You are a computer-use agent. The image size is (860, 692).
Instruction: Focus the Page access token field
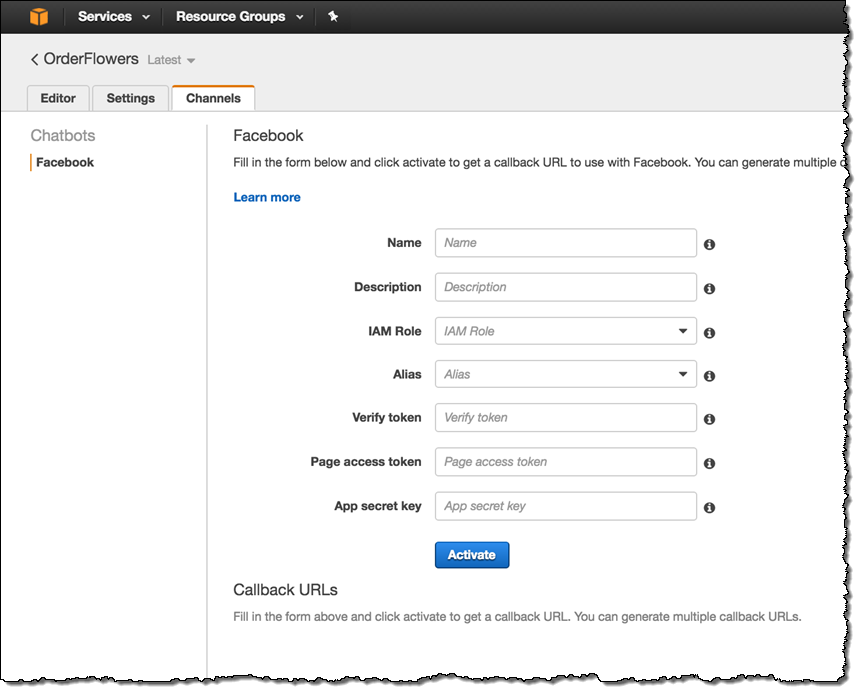click(565, 462)
